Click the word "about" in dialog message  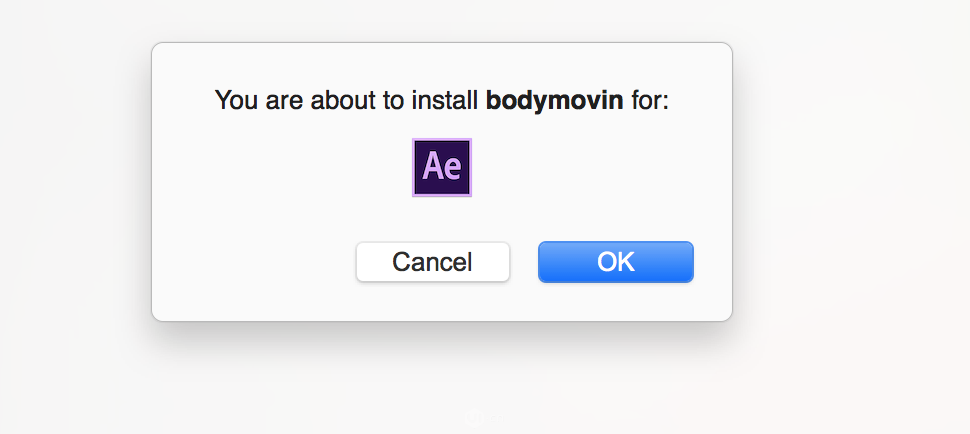pos(338,100)
